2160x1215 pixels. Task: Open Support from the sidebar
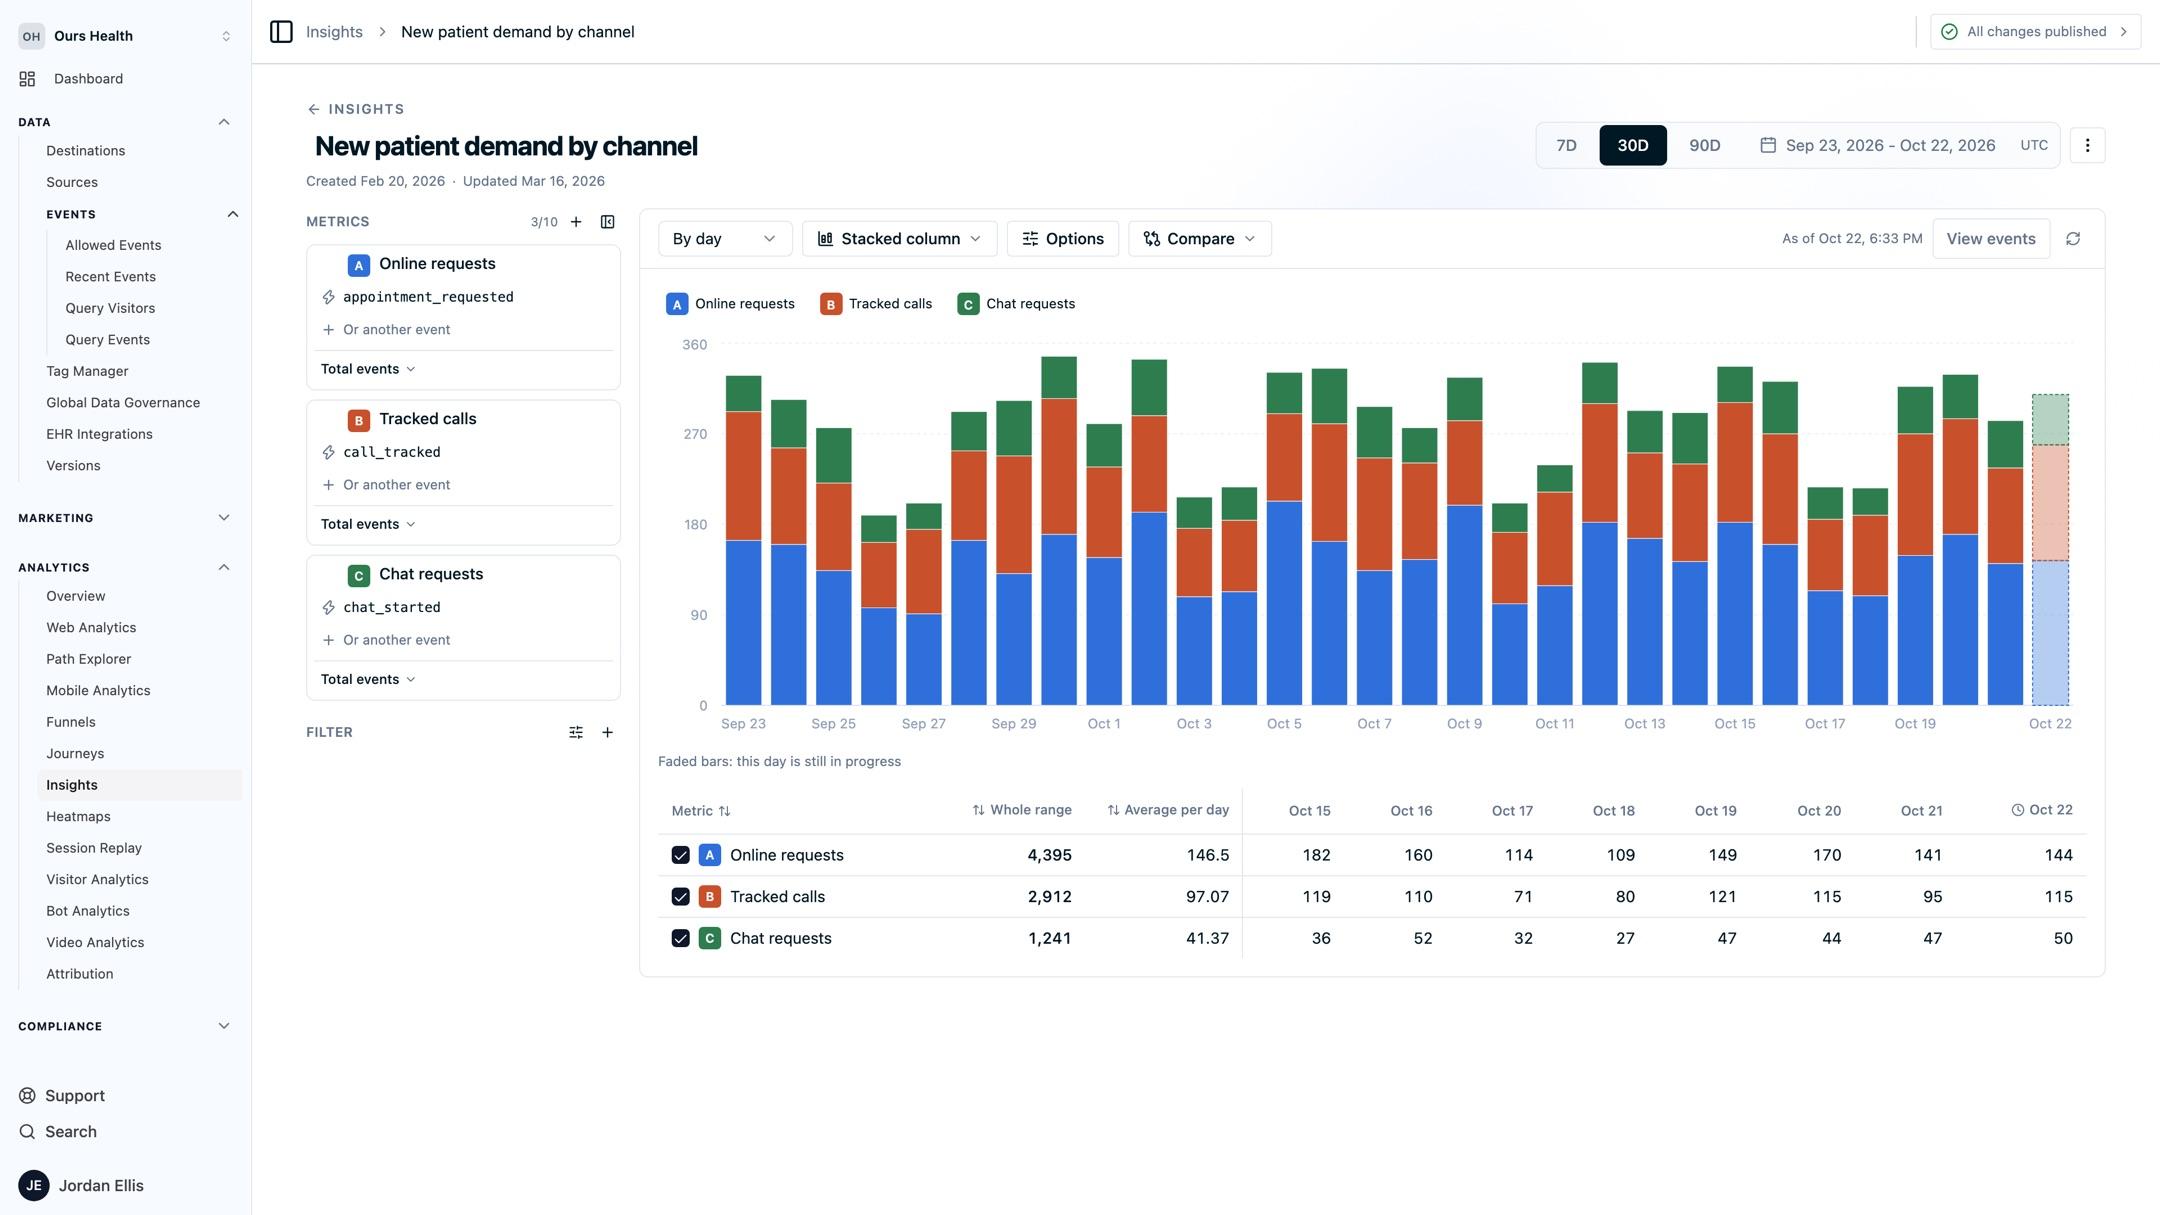point(62,1095)
